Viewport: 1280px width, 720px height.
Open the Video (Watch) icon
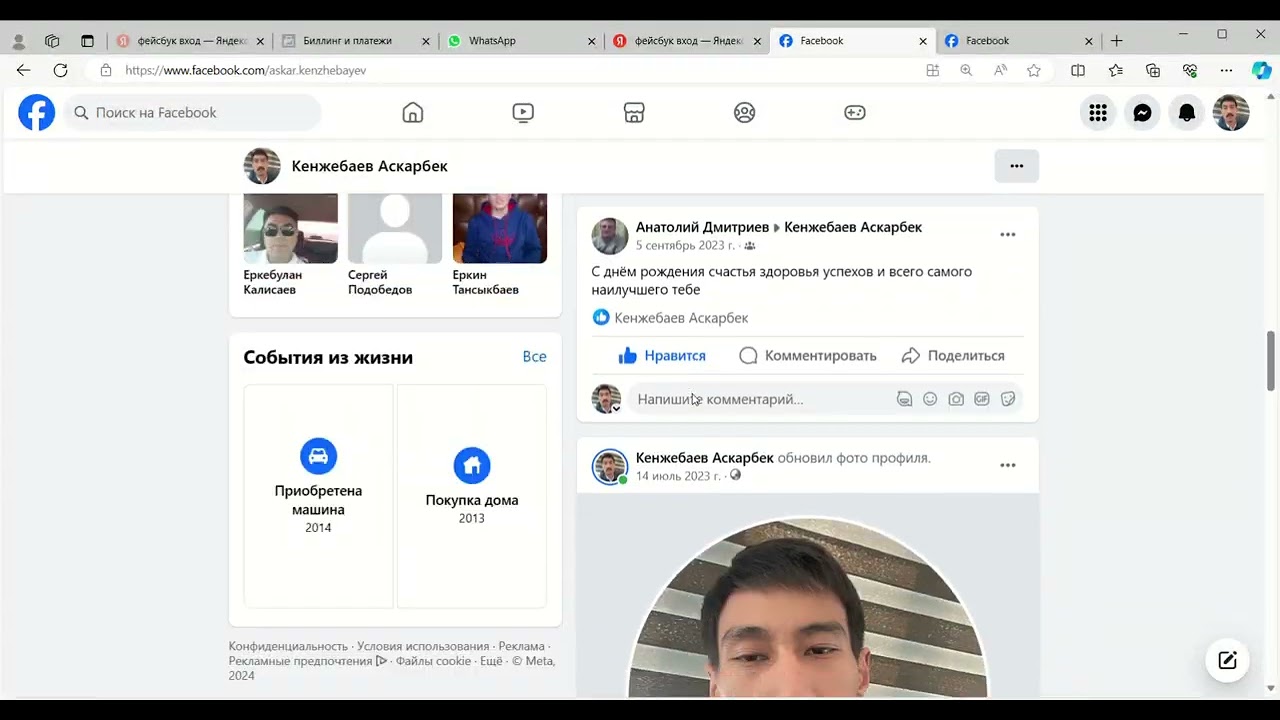(x=523, y=113)
